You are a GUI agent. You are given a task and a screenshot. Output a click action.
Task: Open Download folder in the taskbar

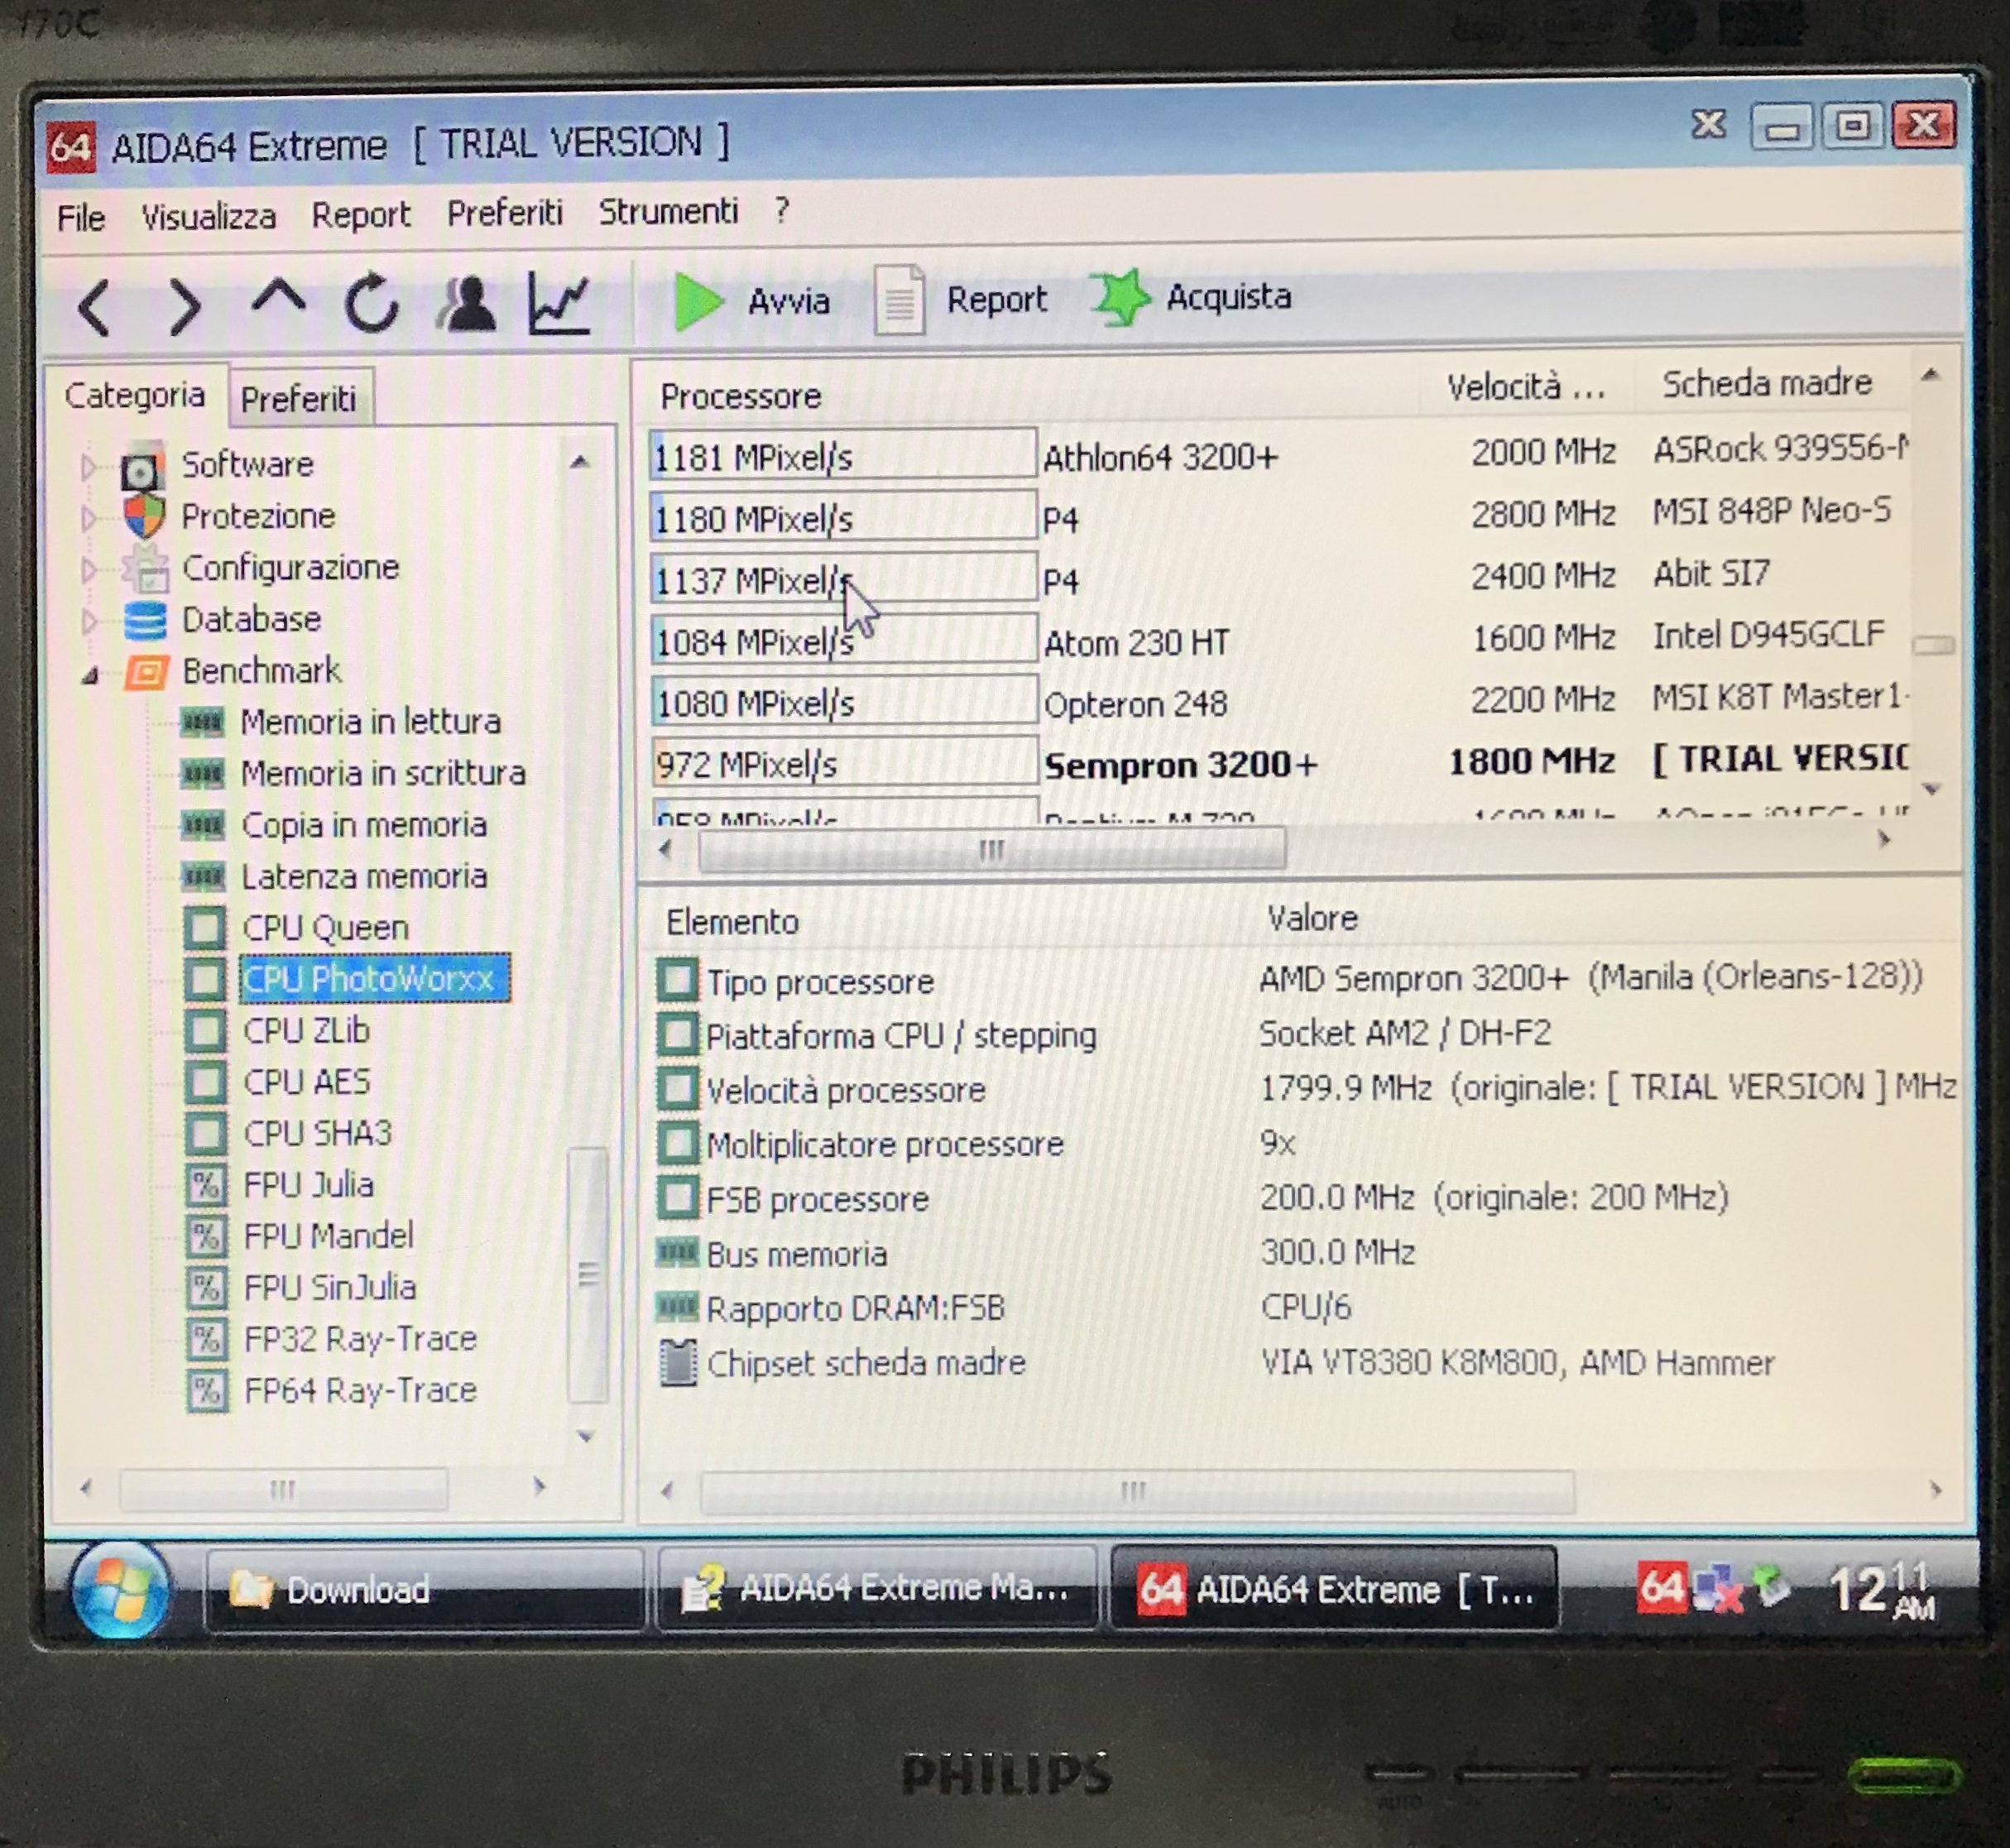(357, 1589)
